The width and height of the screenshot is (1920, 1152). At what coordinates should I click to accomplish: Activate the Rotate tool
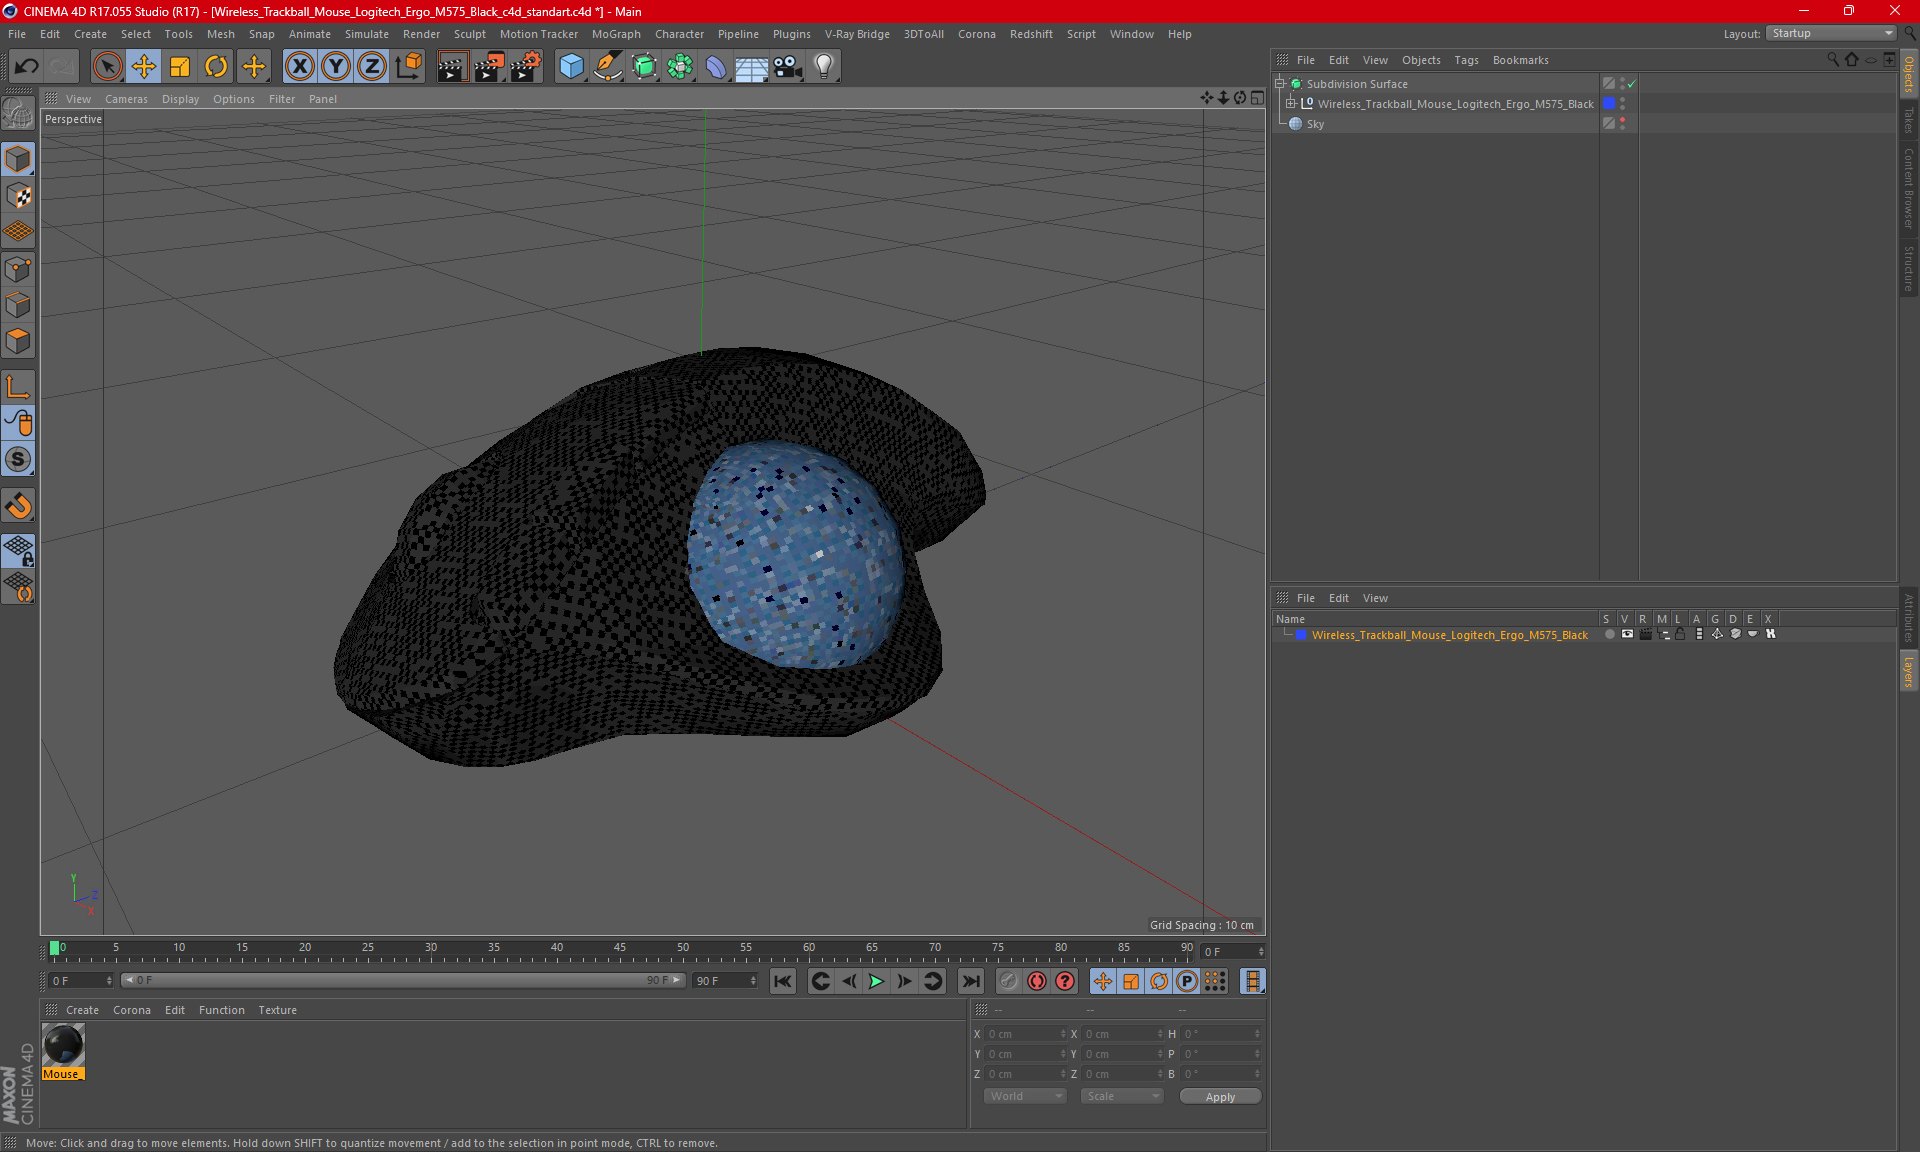point(216,67)
